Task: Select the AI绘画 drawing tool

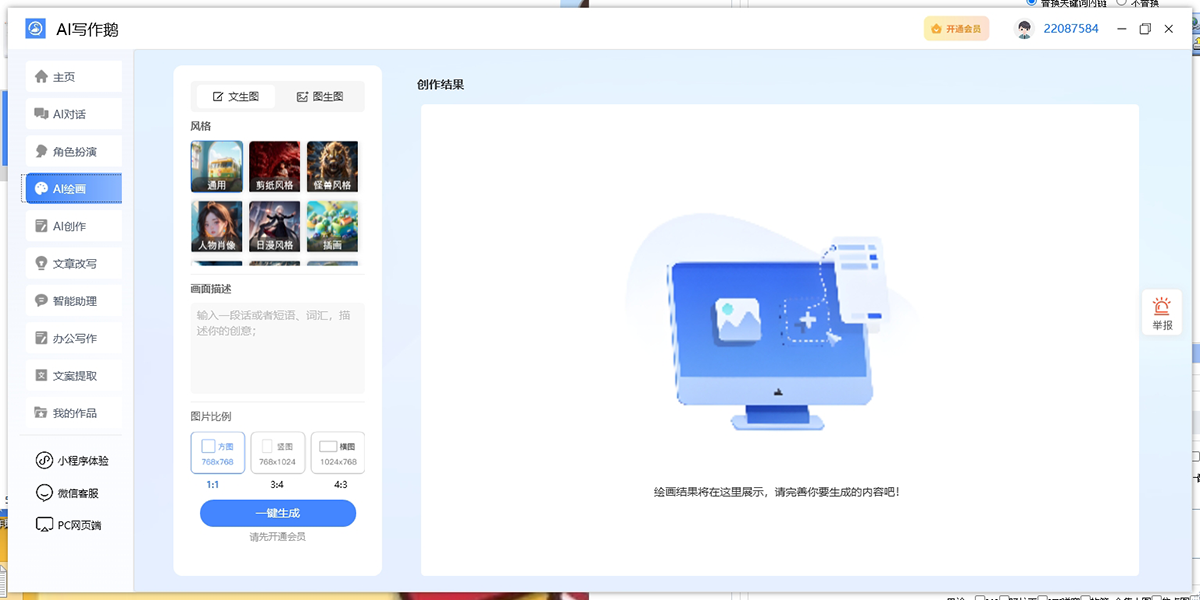Action: (x=73, y=188)
